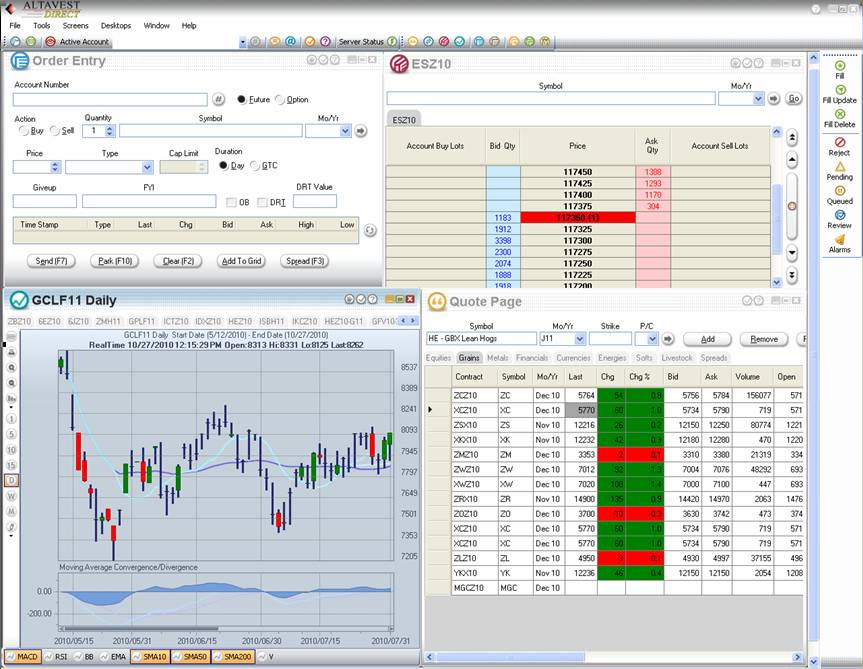The height and width of the screenshot is (669, 863).
Task: Click the Park (F10) button
Action: 114,261
